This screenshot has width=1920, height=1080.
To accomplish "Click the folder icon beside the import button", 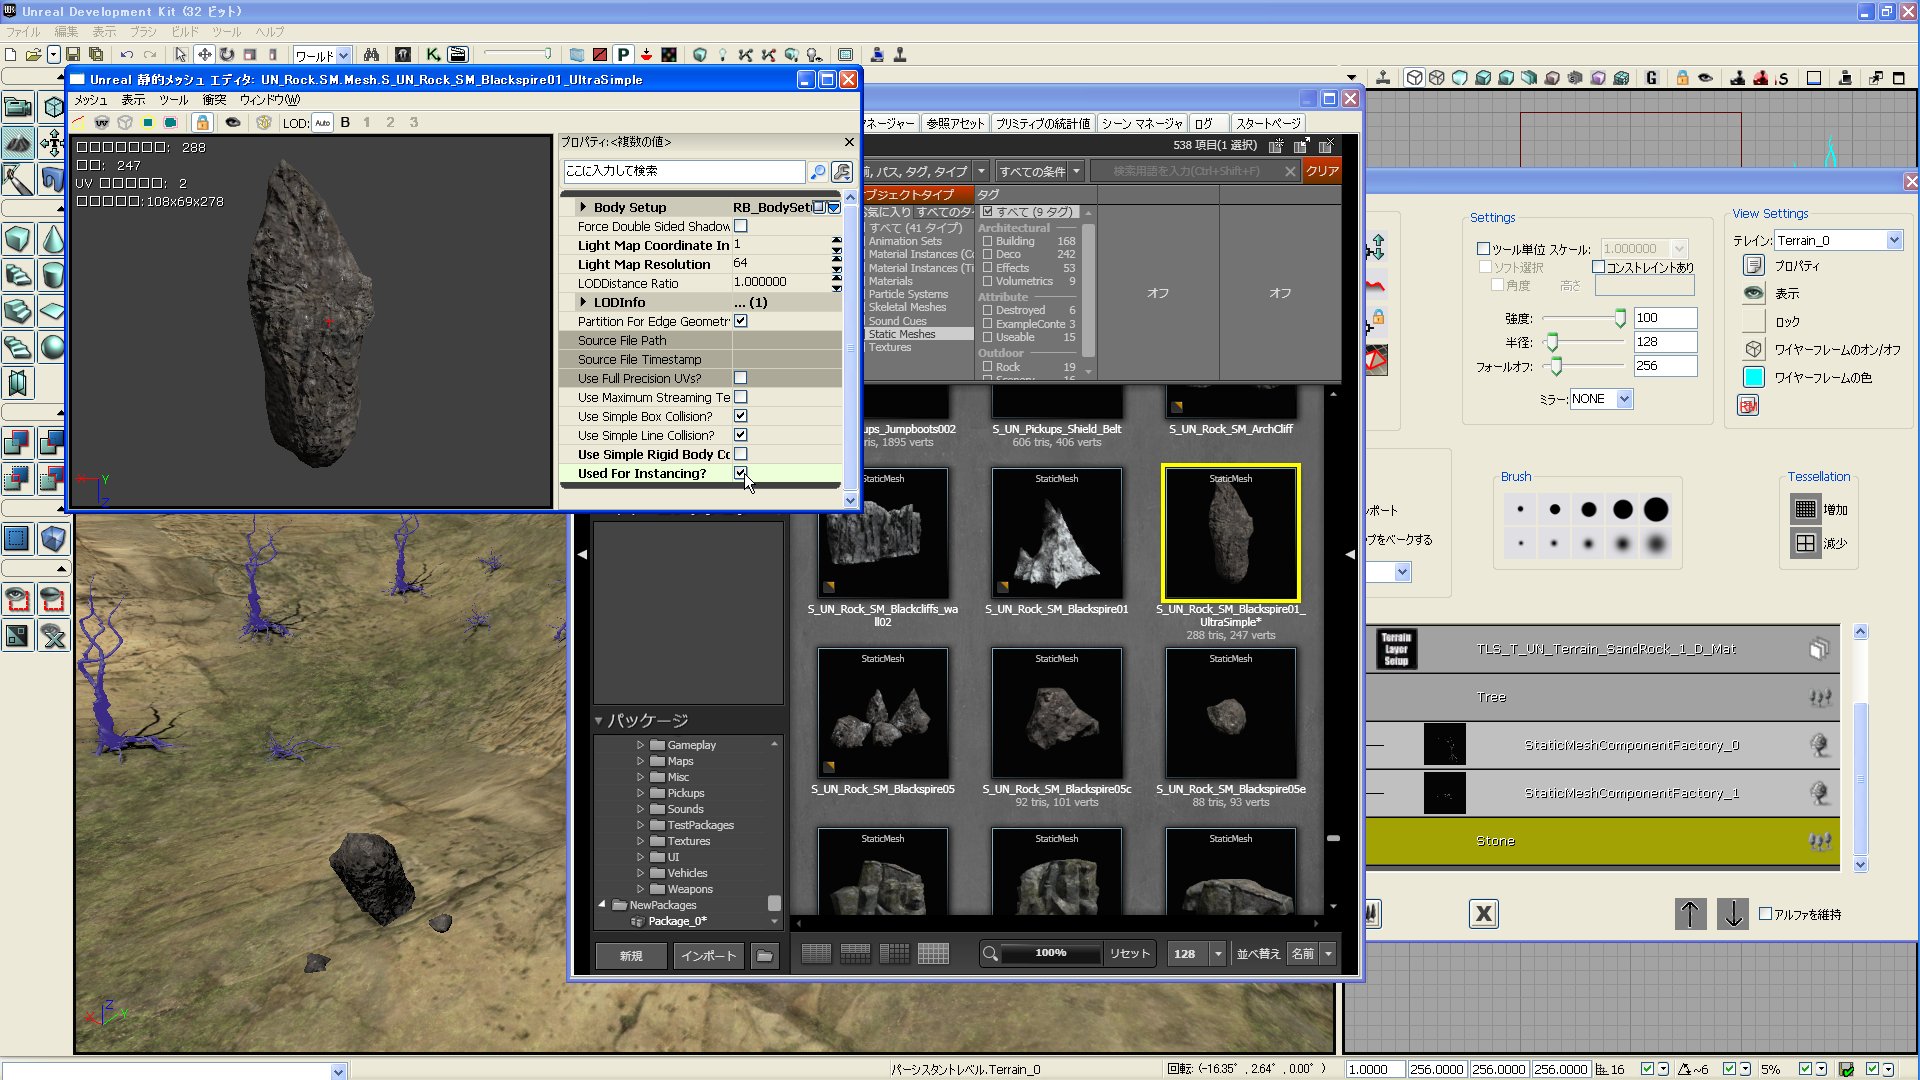I will [x=764, y=956].
